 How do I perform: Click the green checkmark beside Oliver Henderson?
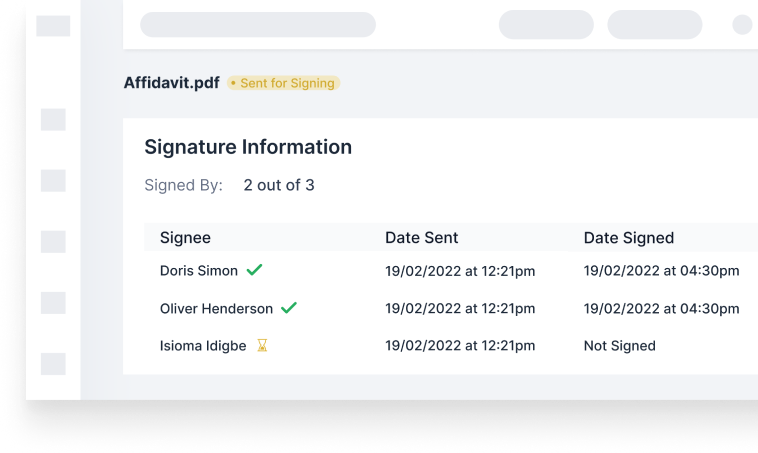289,309
